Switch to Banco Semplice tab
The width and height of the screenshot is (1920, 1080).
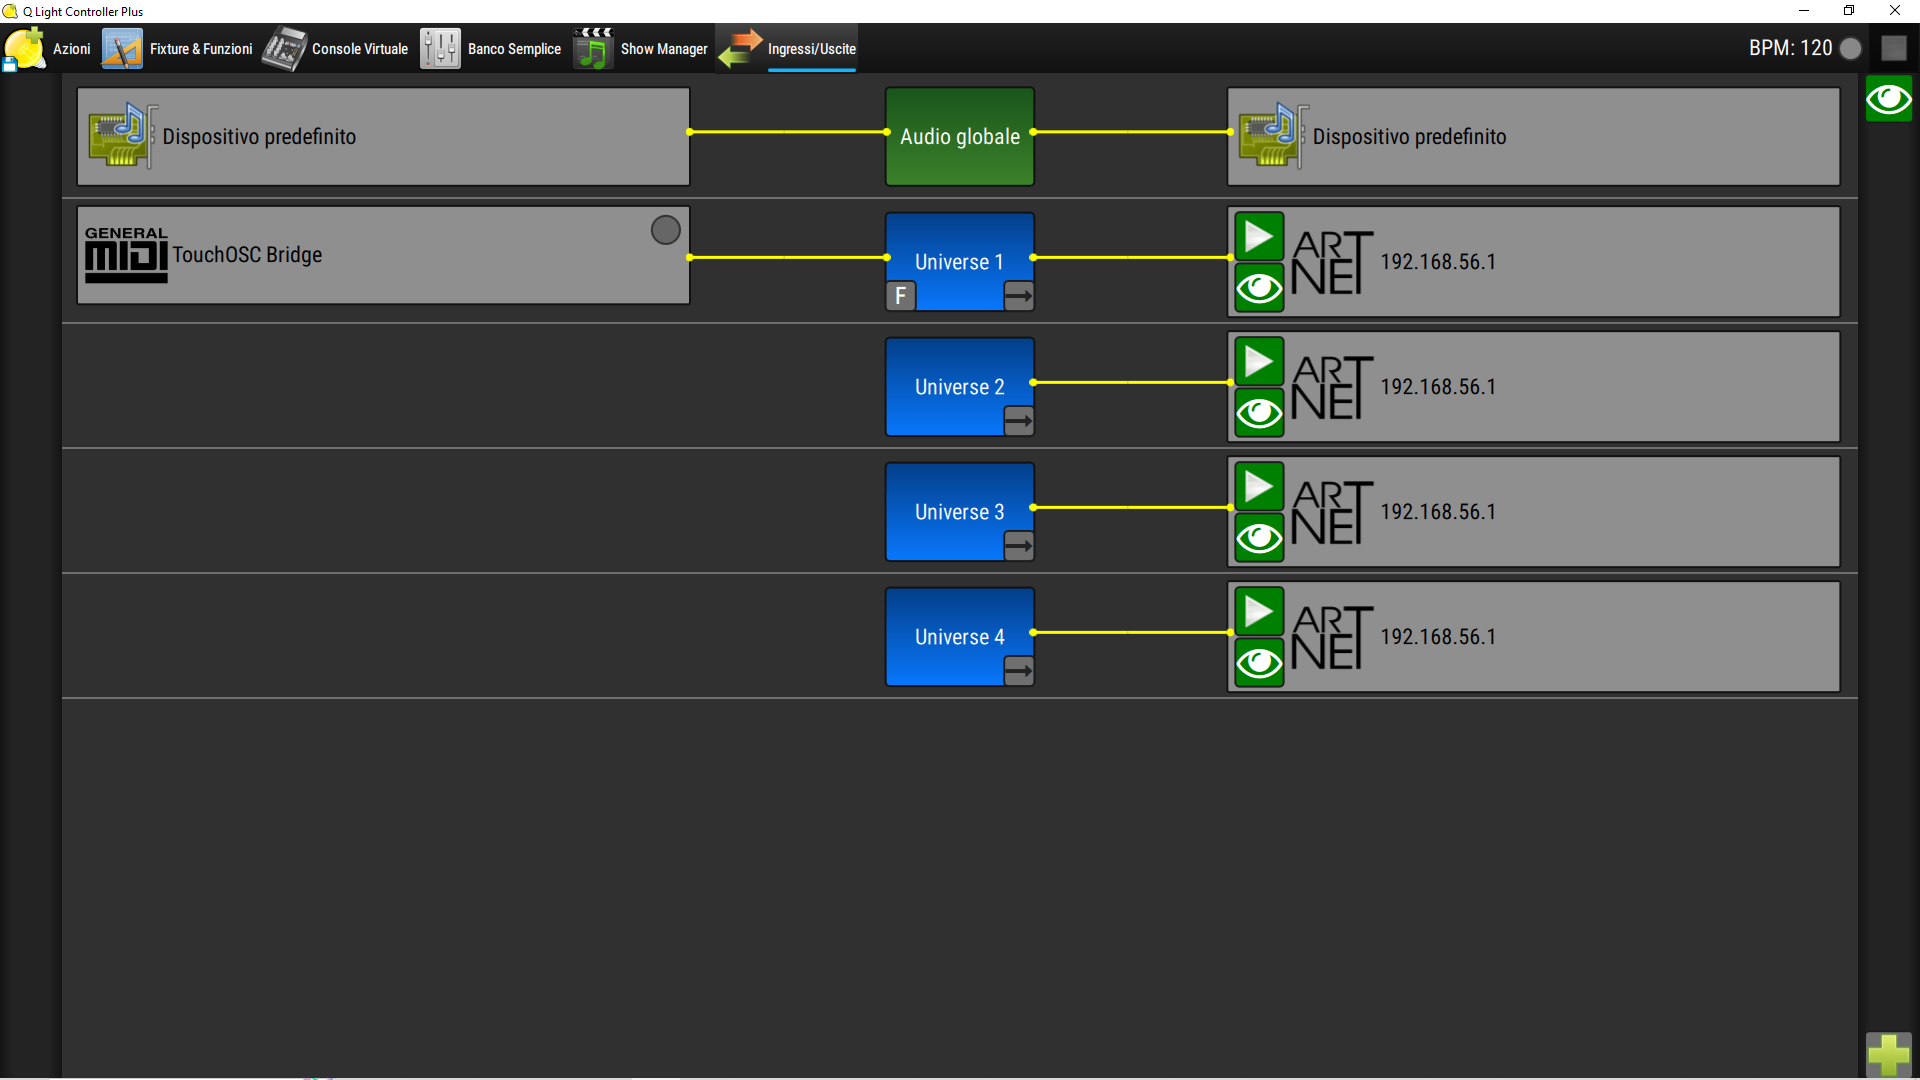click(490, 49)
